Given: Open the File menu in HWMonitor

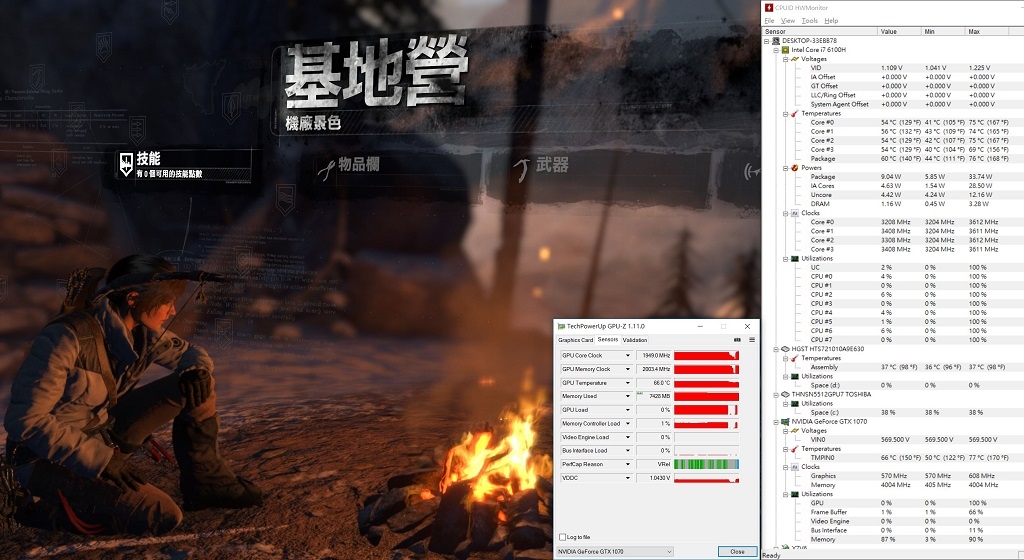Looking at the screenshot, I should [769, 21].
